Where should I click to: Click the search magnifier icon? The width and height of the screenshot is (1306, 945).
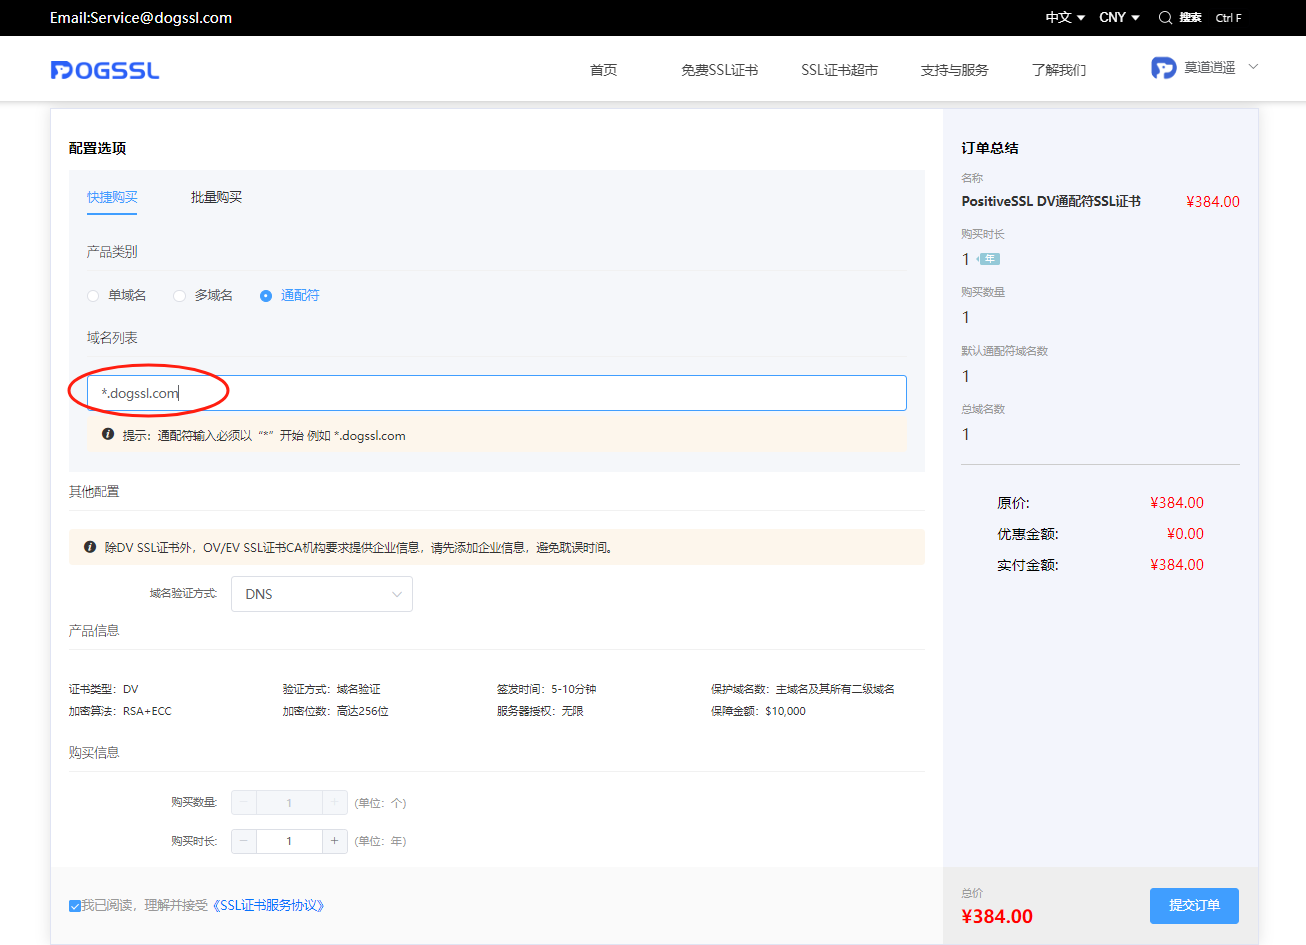pyautogui.click(x=1165, y=18)
